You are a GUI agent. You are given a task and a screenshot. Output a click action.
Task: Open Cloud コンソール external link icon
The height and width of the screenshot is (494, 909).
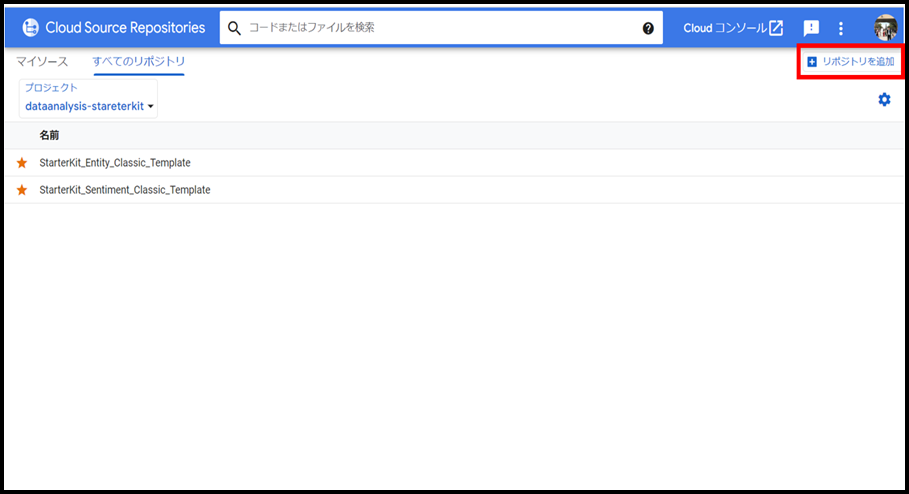(776, 28)
